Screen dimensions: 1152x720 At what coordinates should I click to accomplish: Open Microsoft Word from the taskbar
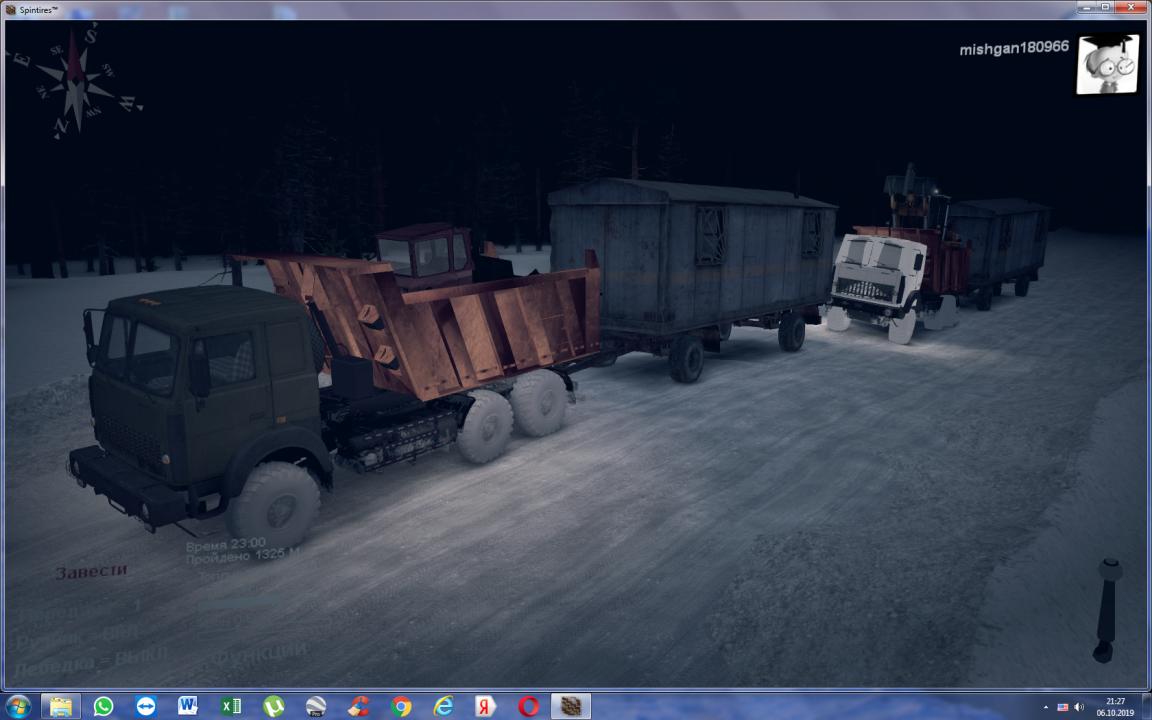click(x=188, y=706)
